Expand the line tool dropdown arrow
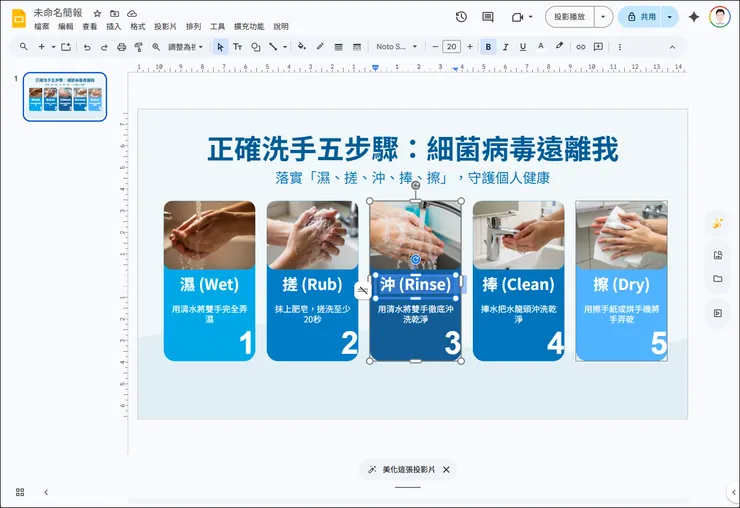This screenshot has width=740, height=508. point(285,47)
